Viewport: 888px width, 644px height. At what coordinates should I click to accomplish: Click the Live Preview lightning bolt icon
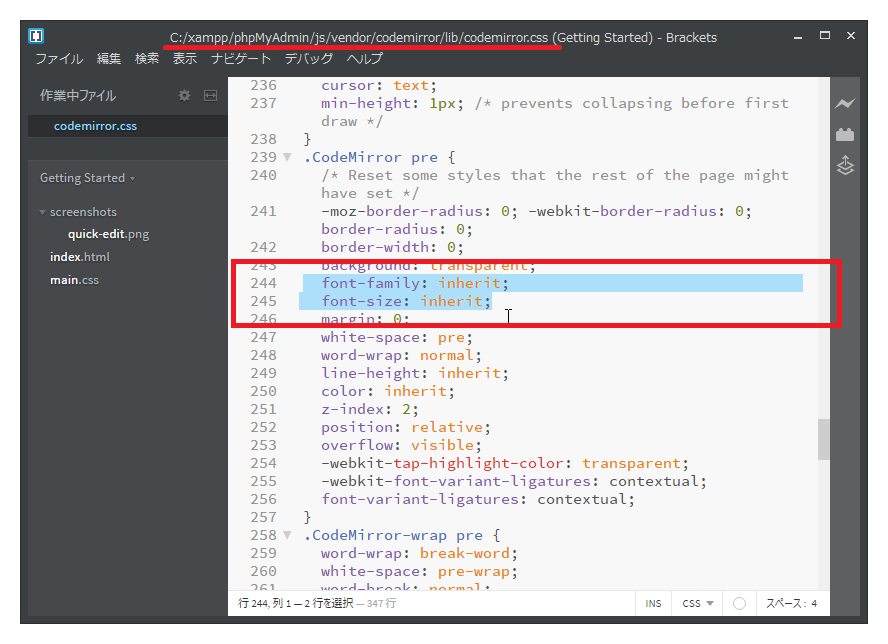[x=846, y=104]
